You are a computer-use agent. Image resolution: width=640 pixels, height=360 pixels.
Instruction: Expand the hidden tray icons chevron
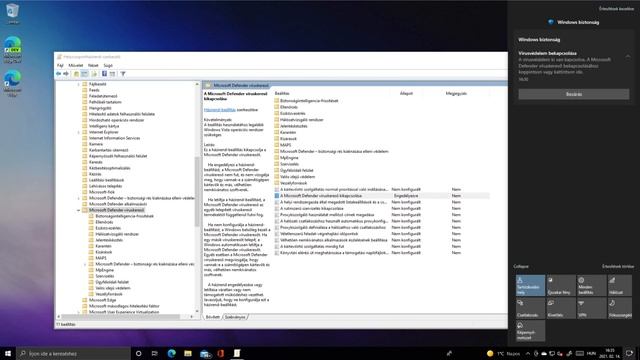point(528,353)
